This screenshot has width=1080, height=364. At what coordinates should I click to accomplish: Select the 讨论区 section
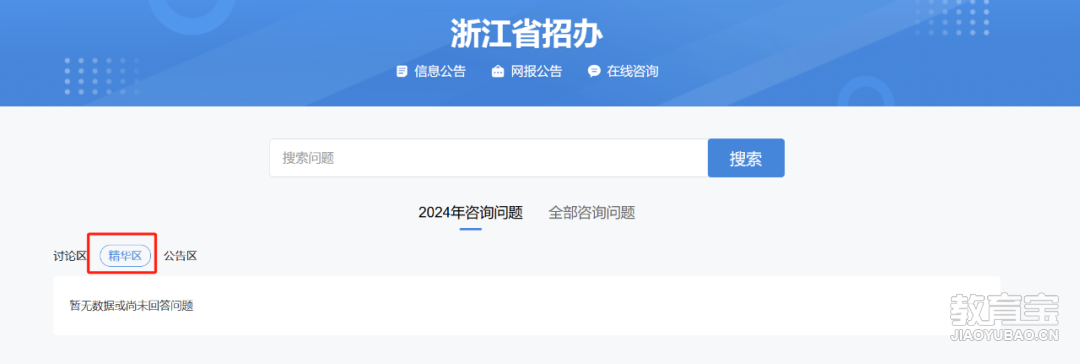pyautogui.click(x=70, y=256)
